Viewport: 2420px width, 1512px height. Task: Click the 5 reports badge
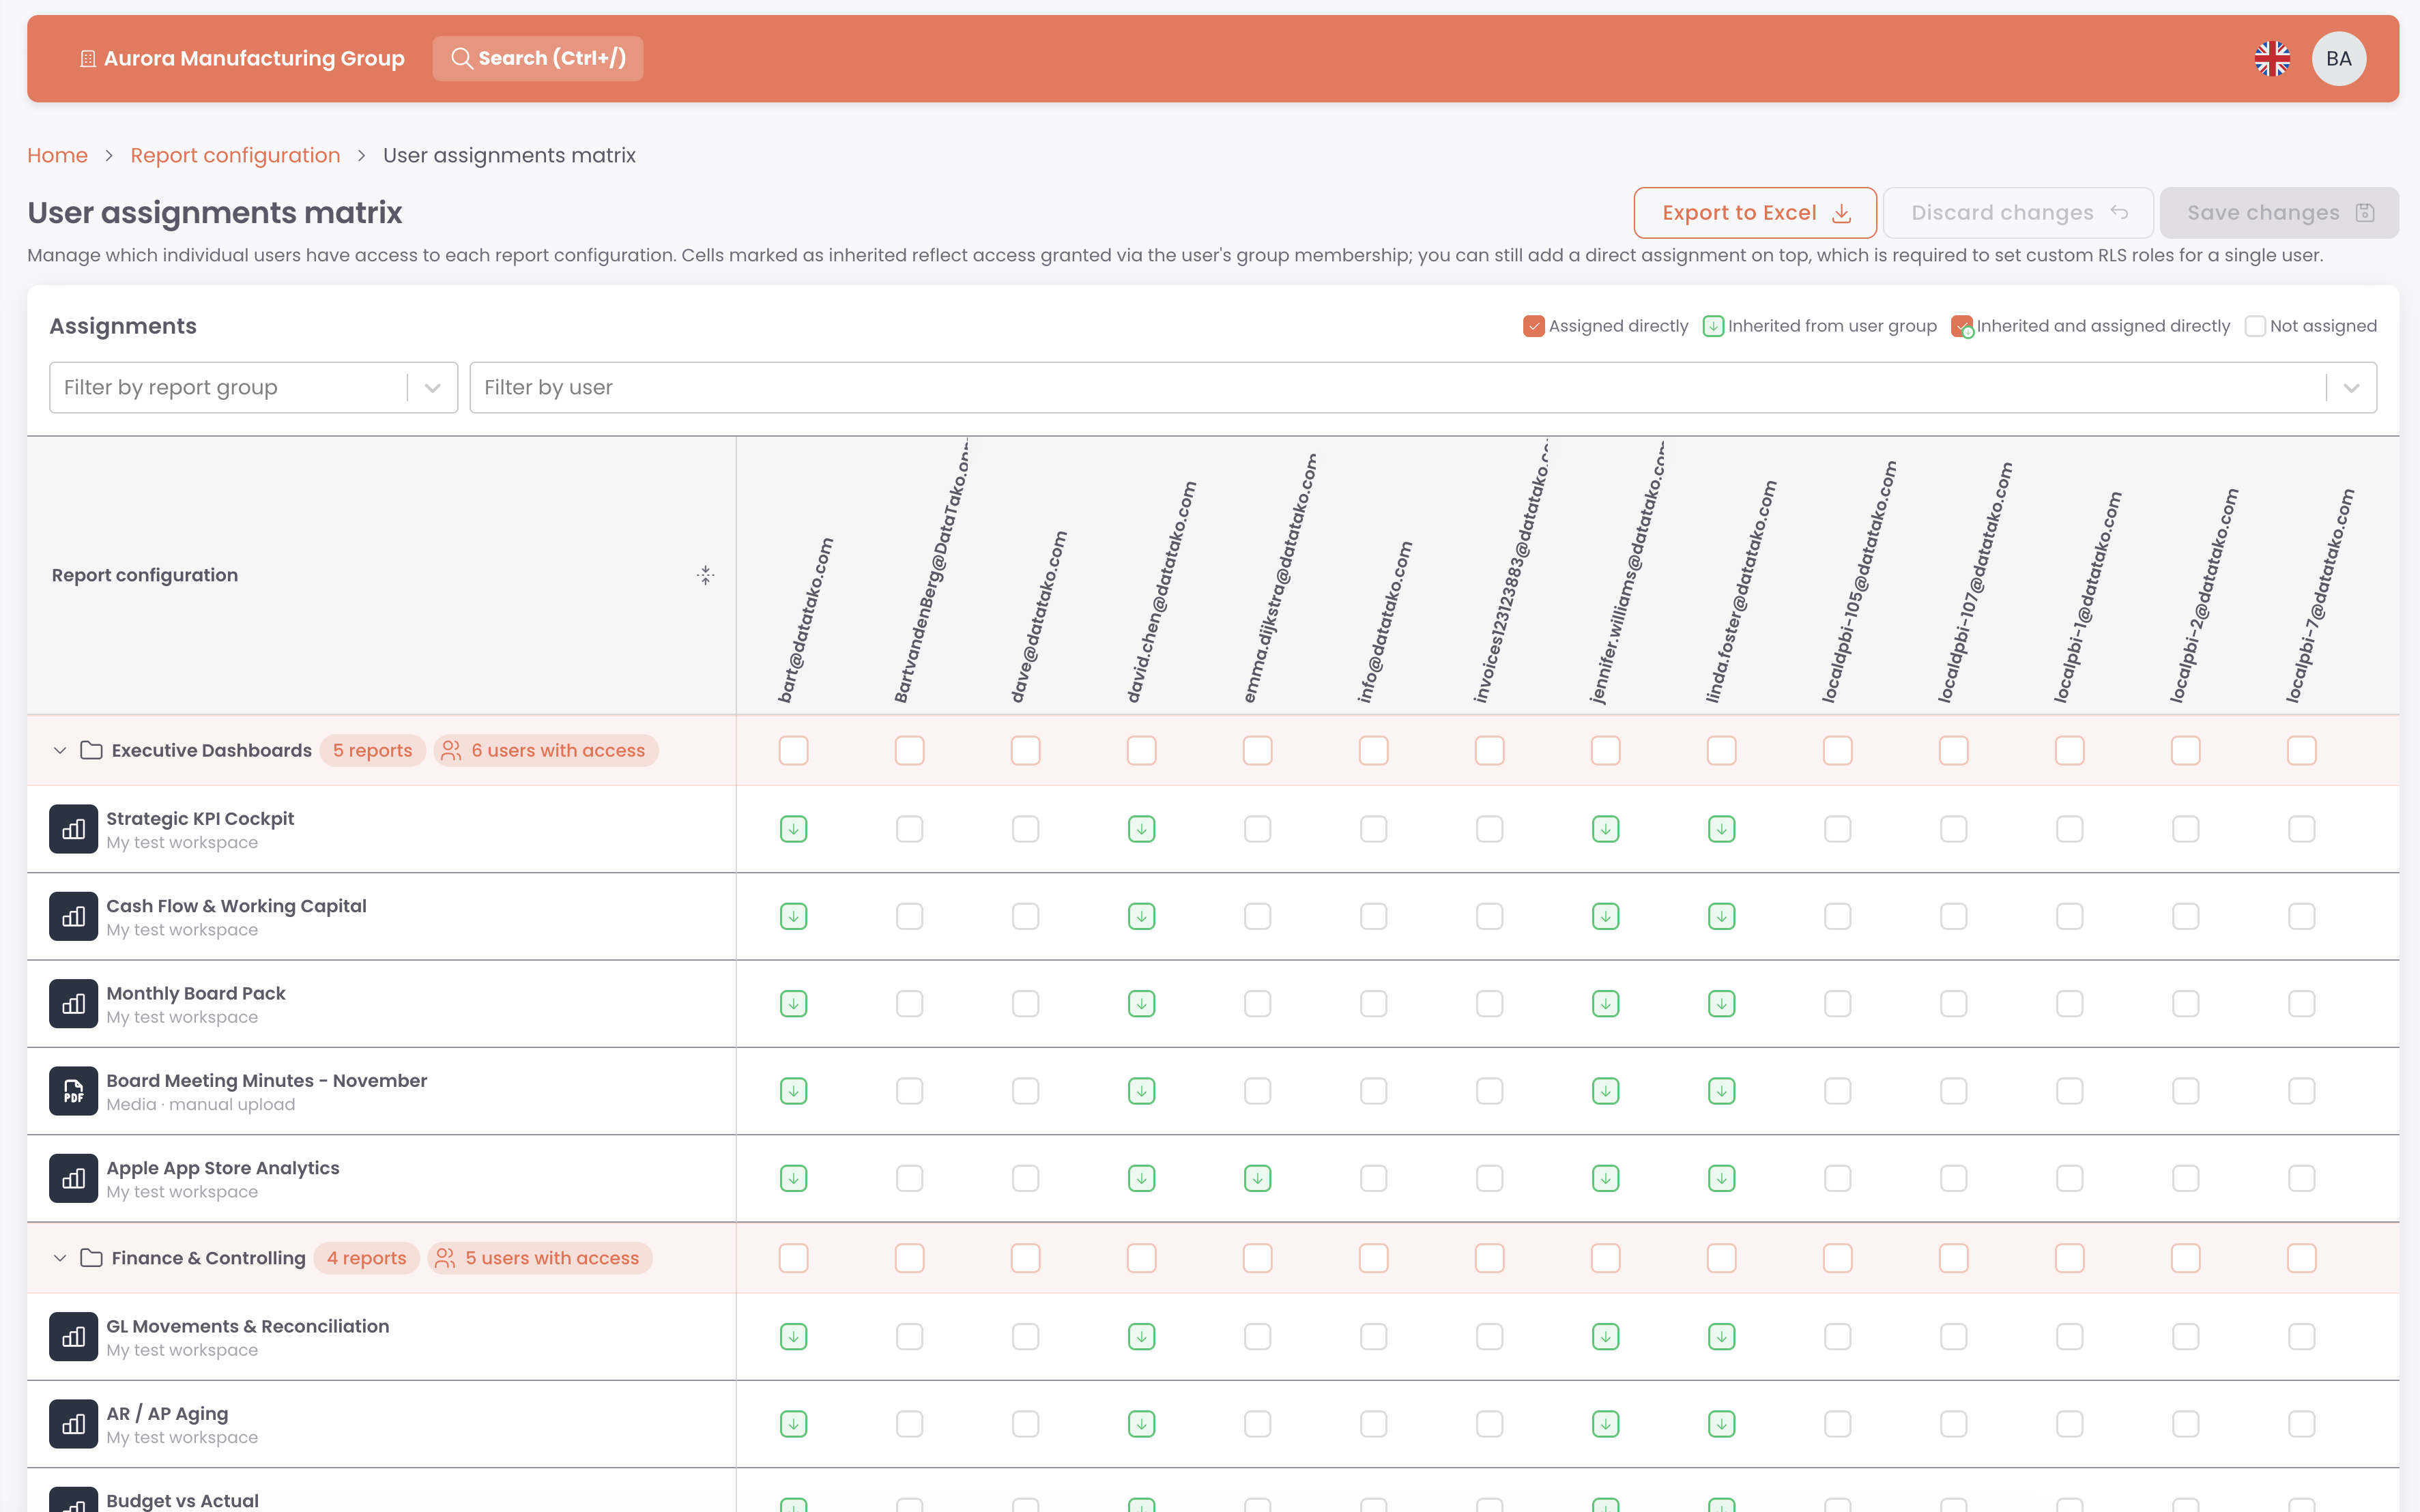pos(372,750)
